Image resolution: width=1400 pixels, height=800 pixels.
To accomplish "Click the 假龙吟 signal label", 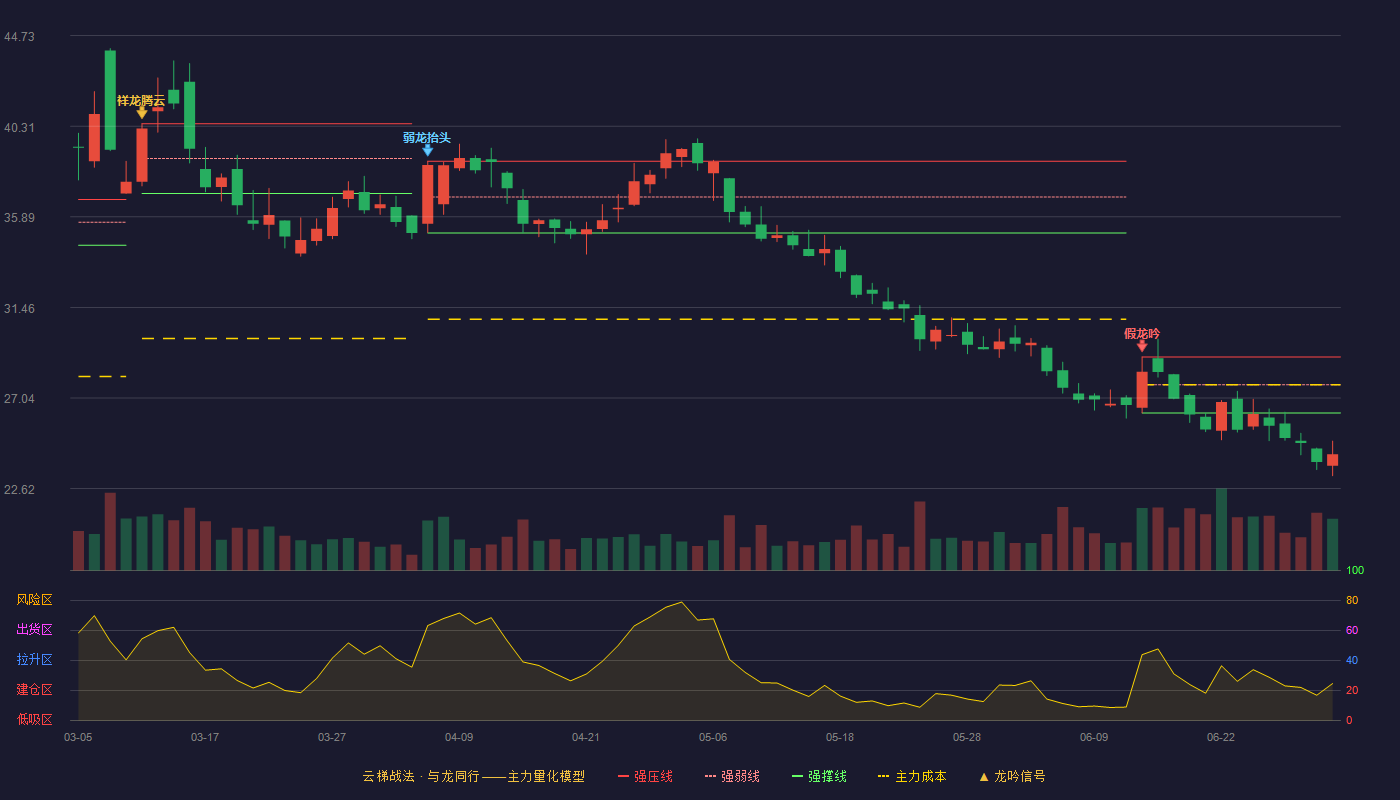I will pos(1142,333).
